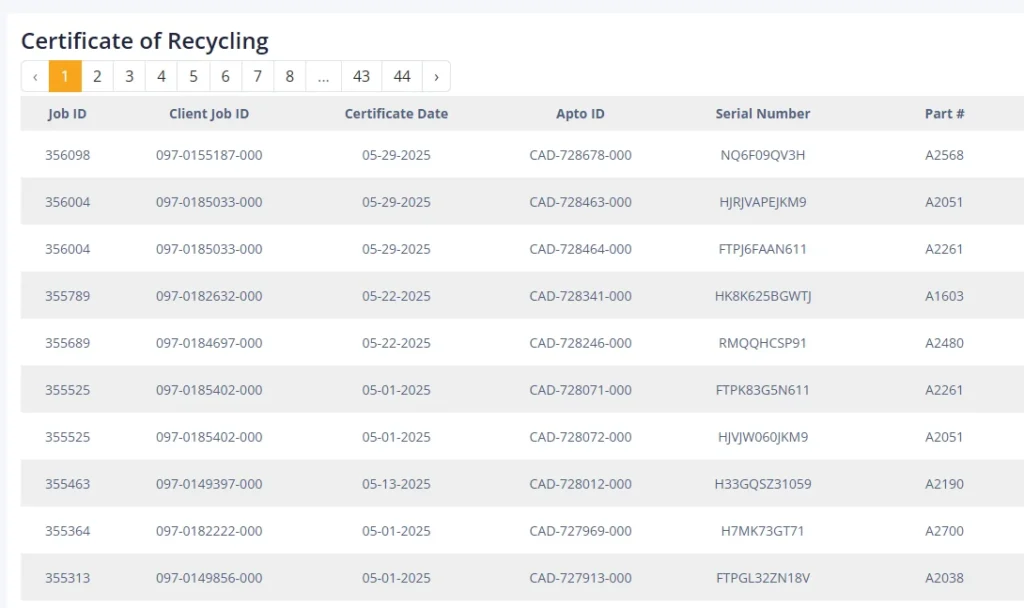Select Job ID 356098 cell
1024x608 pixels.
67,155
